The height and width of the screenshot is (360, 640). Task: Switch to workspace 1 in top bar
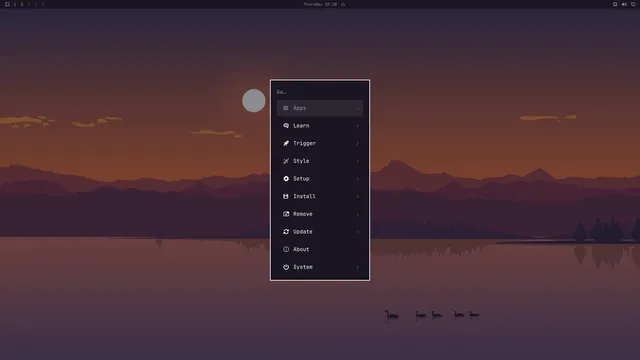15,4
